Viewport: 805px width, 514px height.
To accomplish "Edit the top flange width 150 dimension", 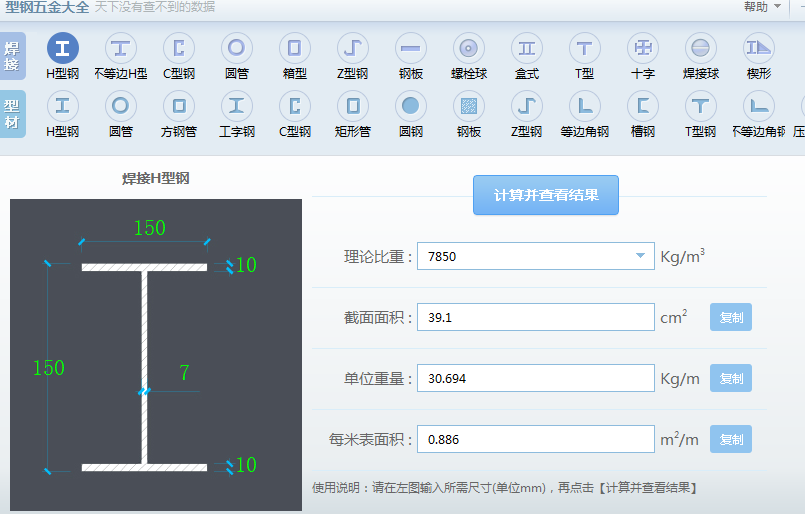I will (149, 227).
